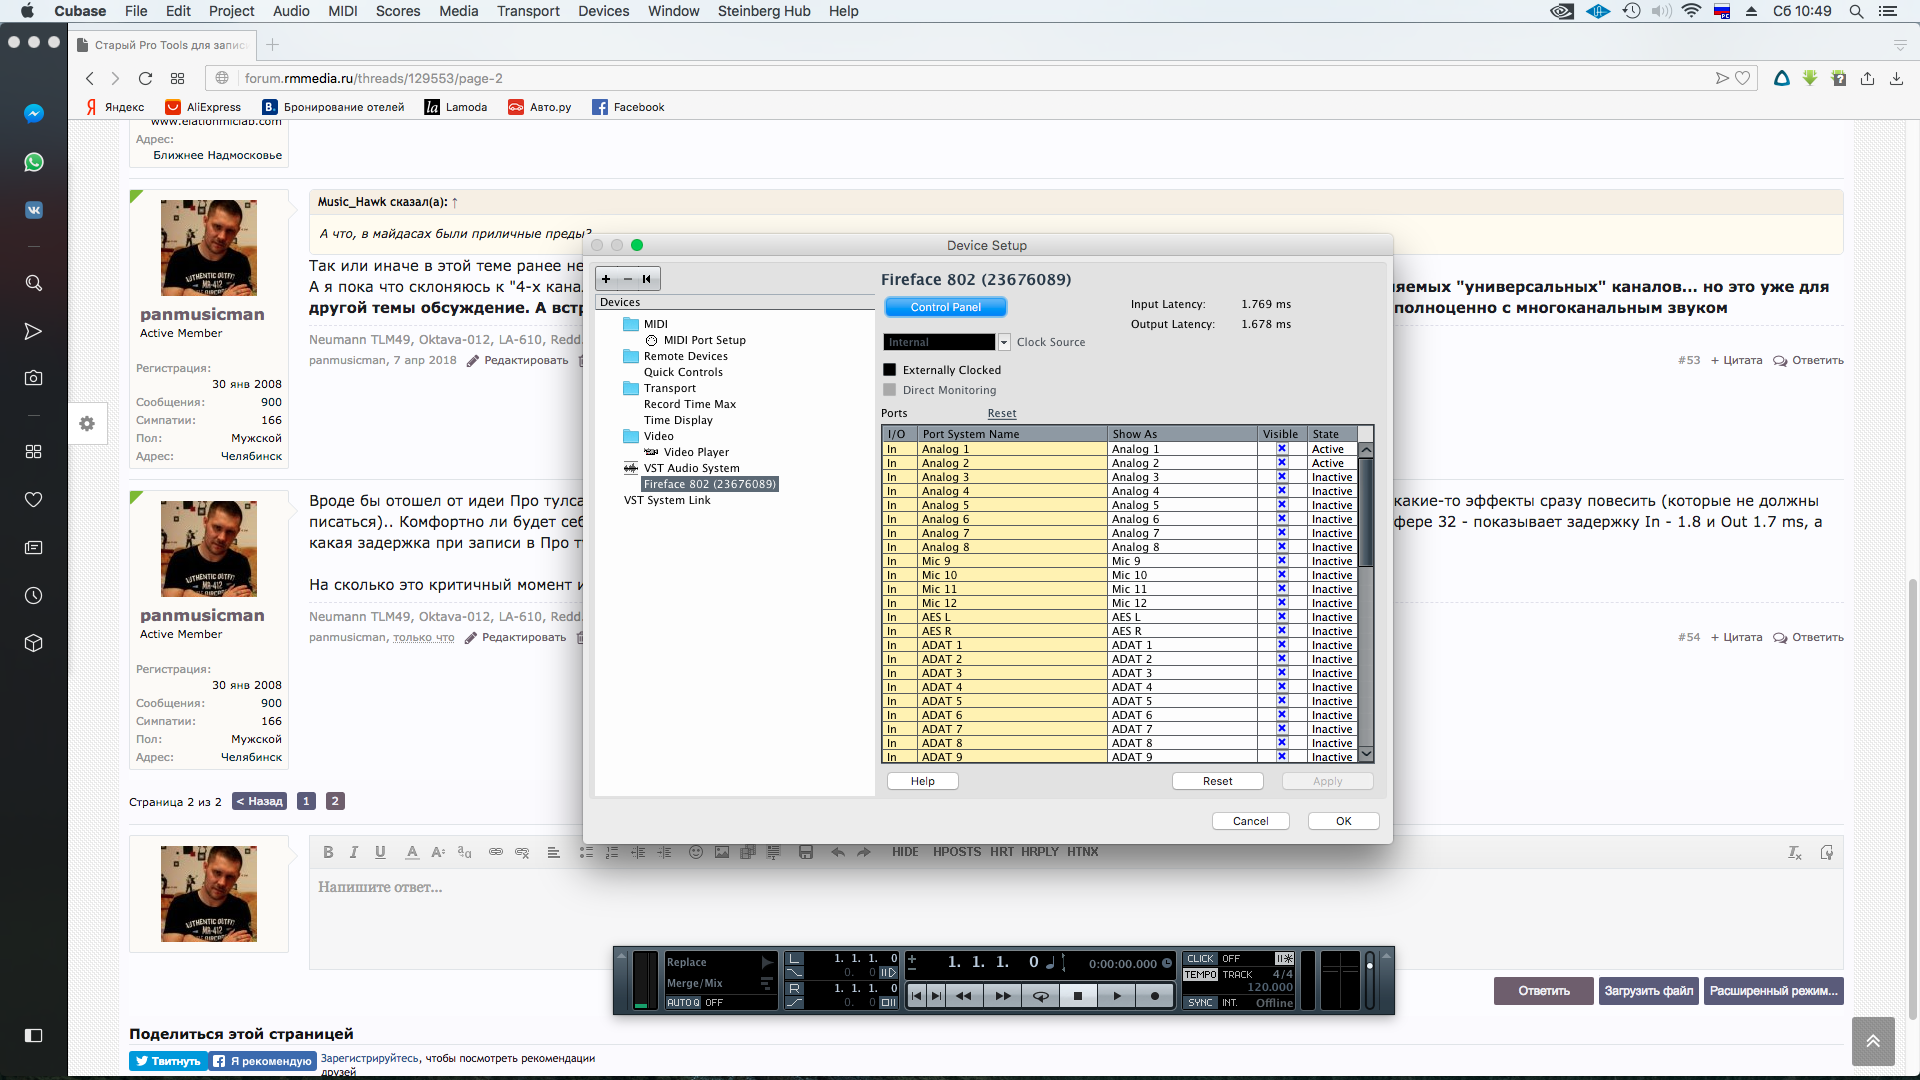Fast forward using the transport panel
The height and width of the screenshot is (1080, 1920).
click(1003, 996)
